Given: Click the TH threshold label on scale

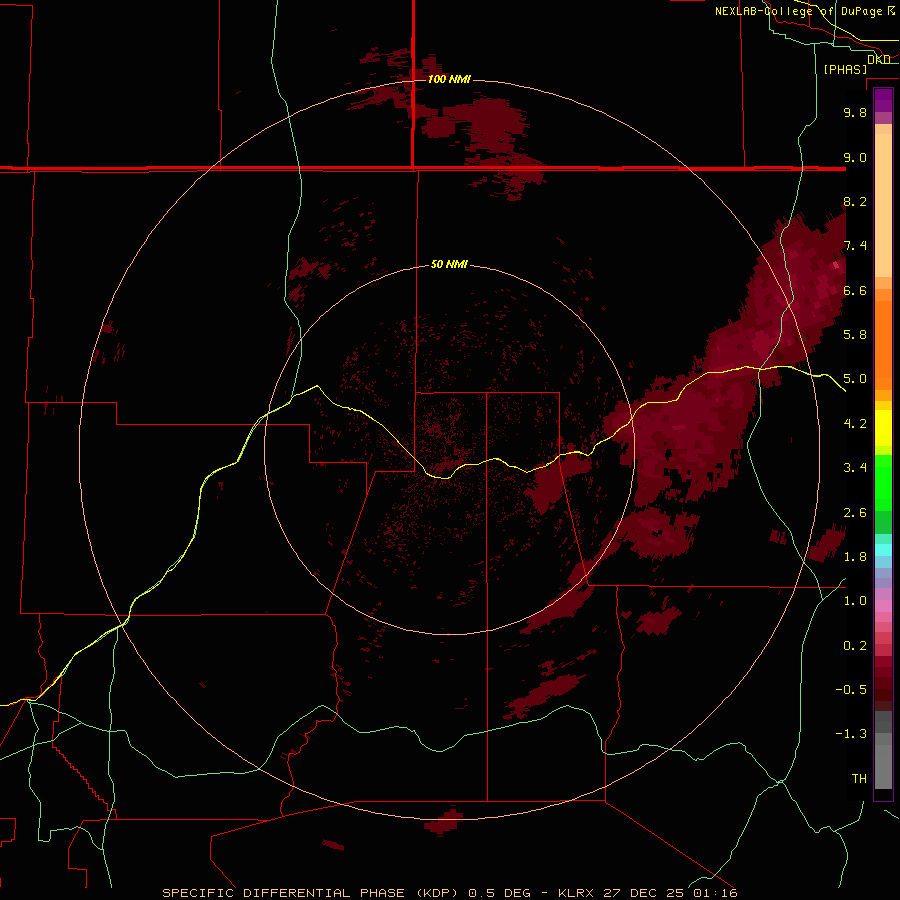Looking at the screenshot, I should 859,779.
